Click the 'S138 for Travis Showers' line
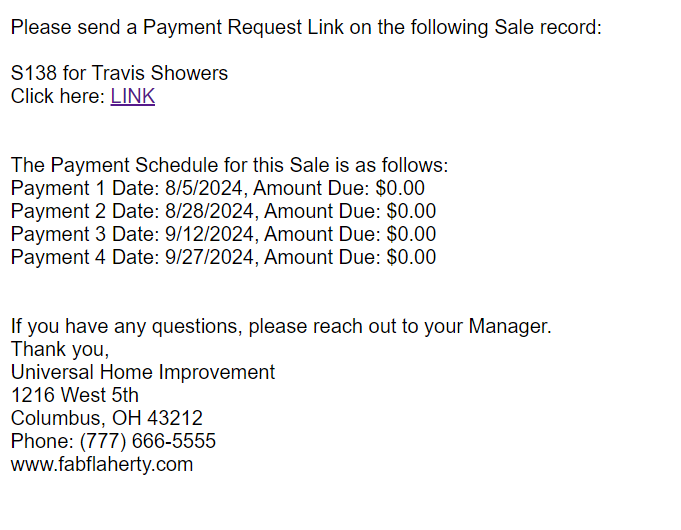 119,73
